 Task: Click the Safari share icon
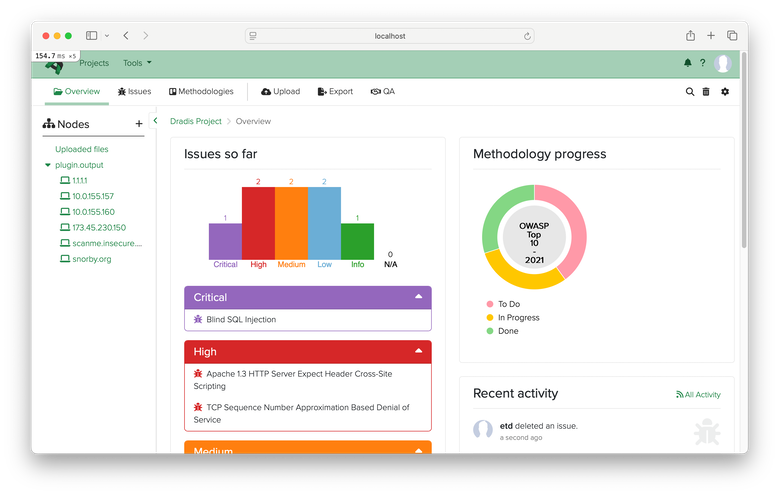click(x=690, y=35)
